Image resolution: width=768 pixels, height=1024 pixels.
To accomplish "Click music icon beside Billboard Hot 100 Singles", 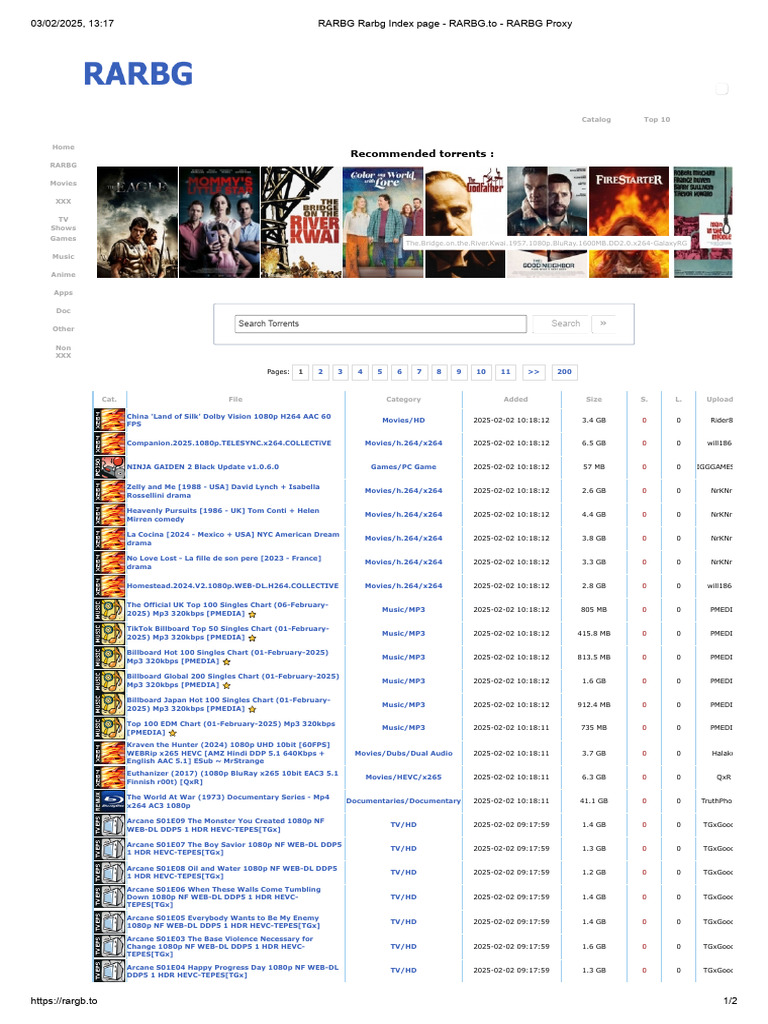I will 109,657.
